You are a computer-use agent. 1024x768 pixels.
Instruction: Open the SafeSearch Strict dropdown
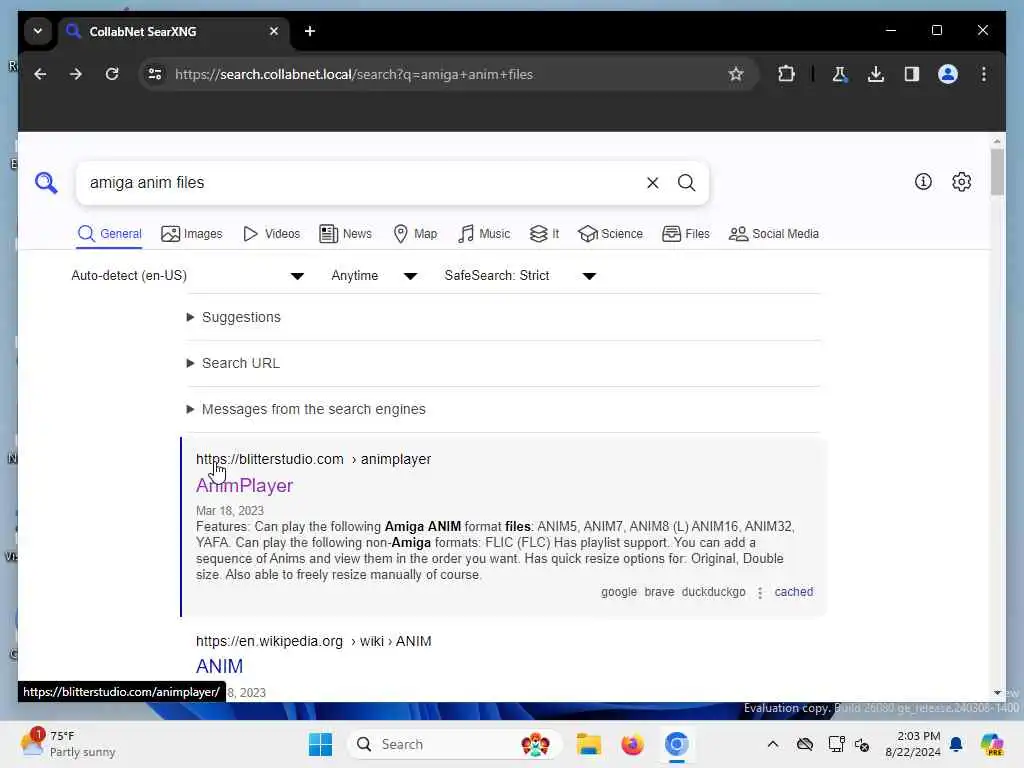click(520, 276)
